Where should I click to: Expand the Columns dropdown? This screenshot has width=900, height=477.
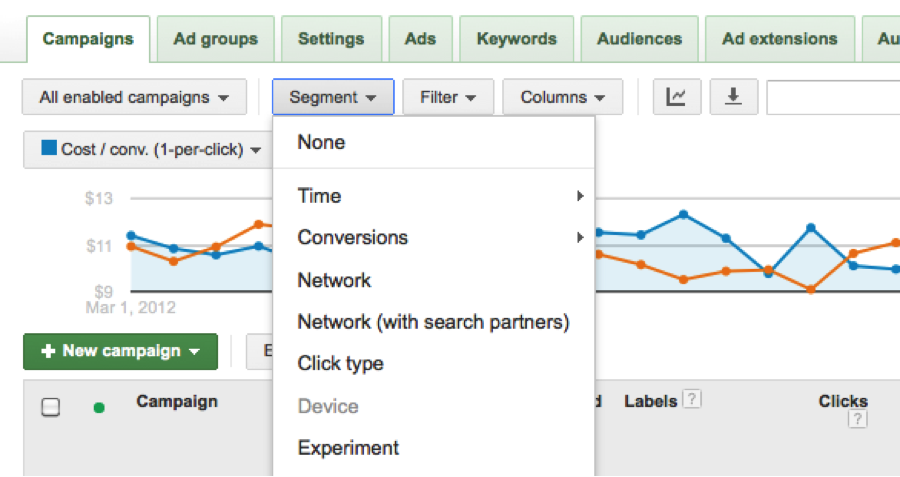point(563,98)
